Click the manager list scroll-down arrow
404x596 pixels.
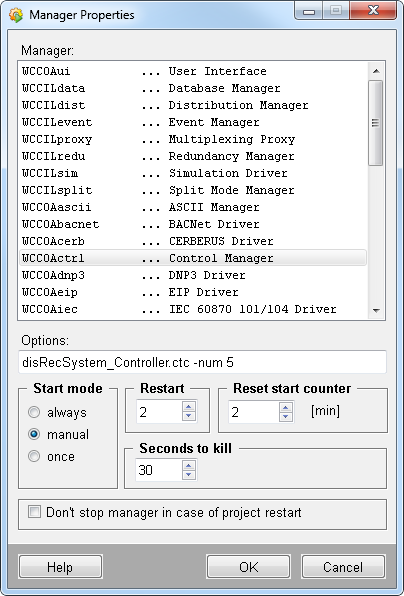pos(376,311)
